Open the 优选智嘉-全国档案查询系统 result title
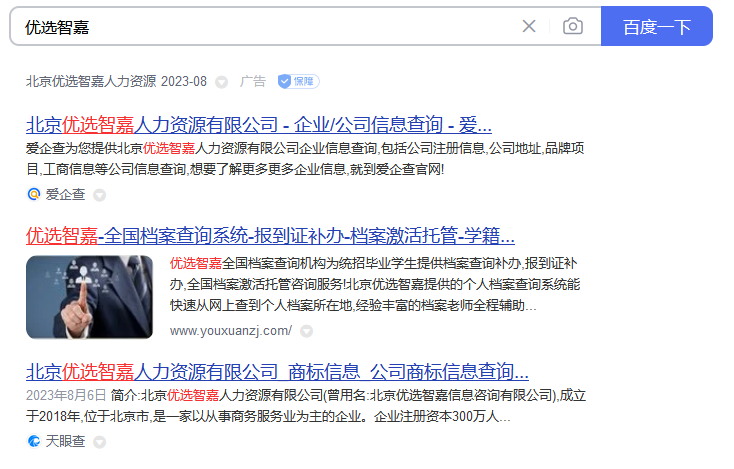Viewport: 734px width, 469px height. click(270, 235)
